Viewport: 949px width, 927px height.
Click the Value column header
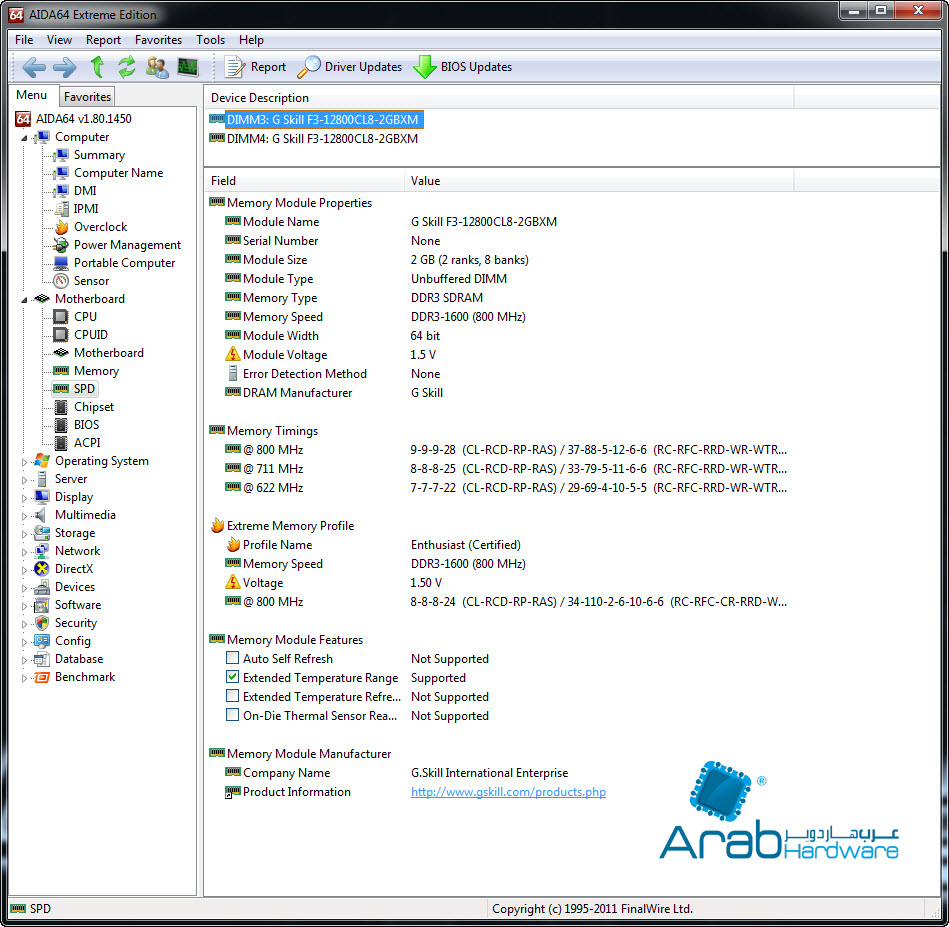tap(599, 181)
